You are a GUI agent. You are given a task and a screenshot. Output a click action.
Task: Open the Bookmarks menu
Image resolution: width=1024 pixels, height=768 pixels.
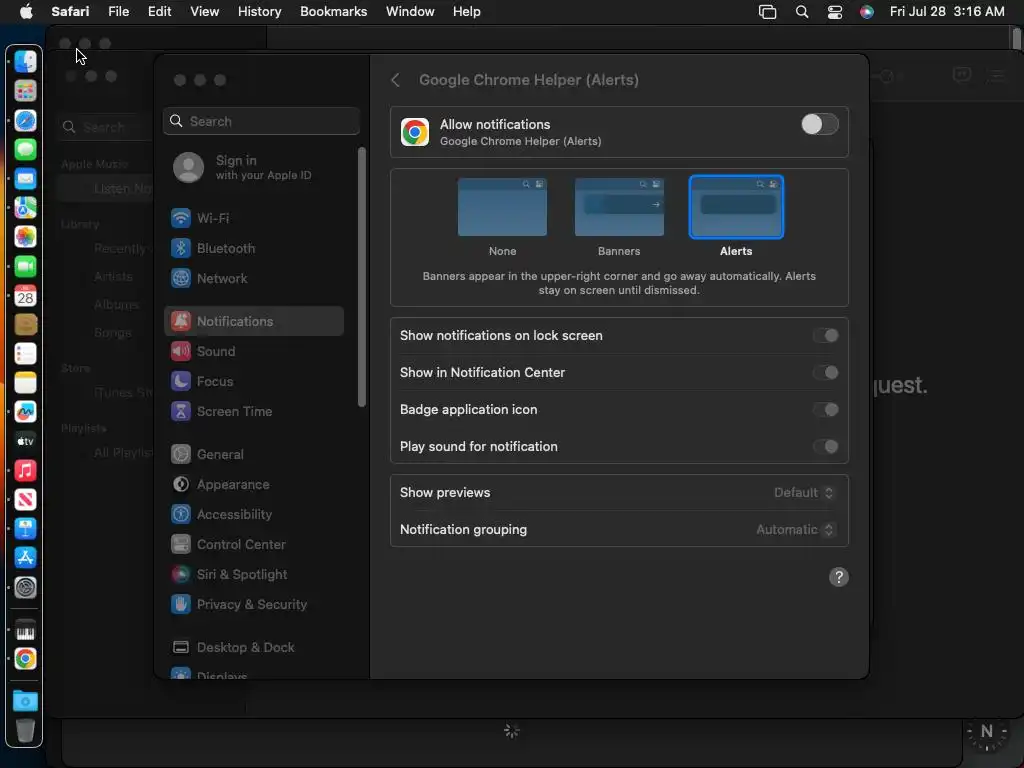(333, 12)
